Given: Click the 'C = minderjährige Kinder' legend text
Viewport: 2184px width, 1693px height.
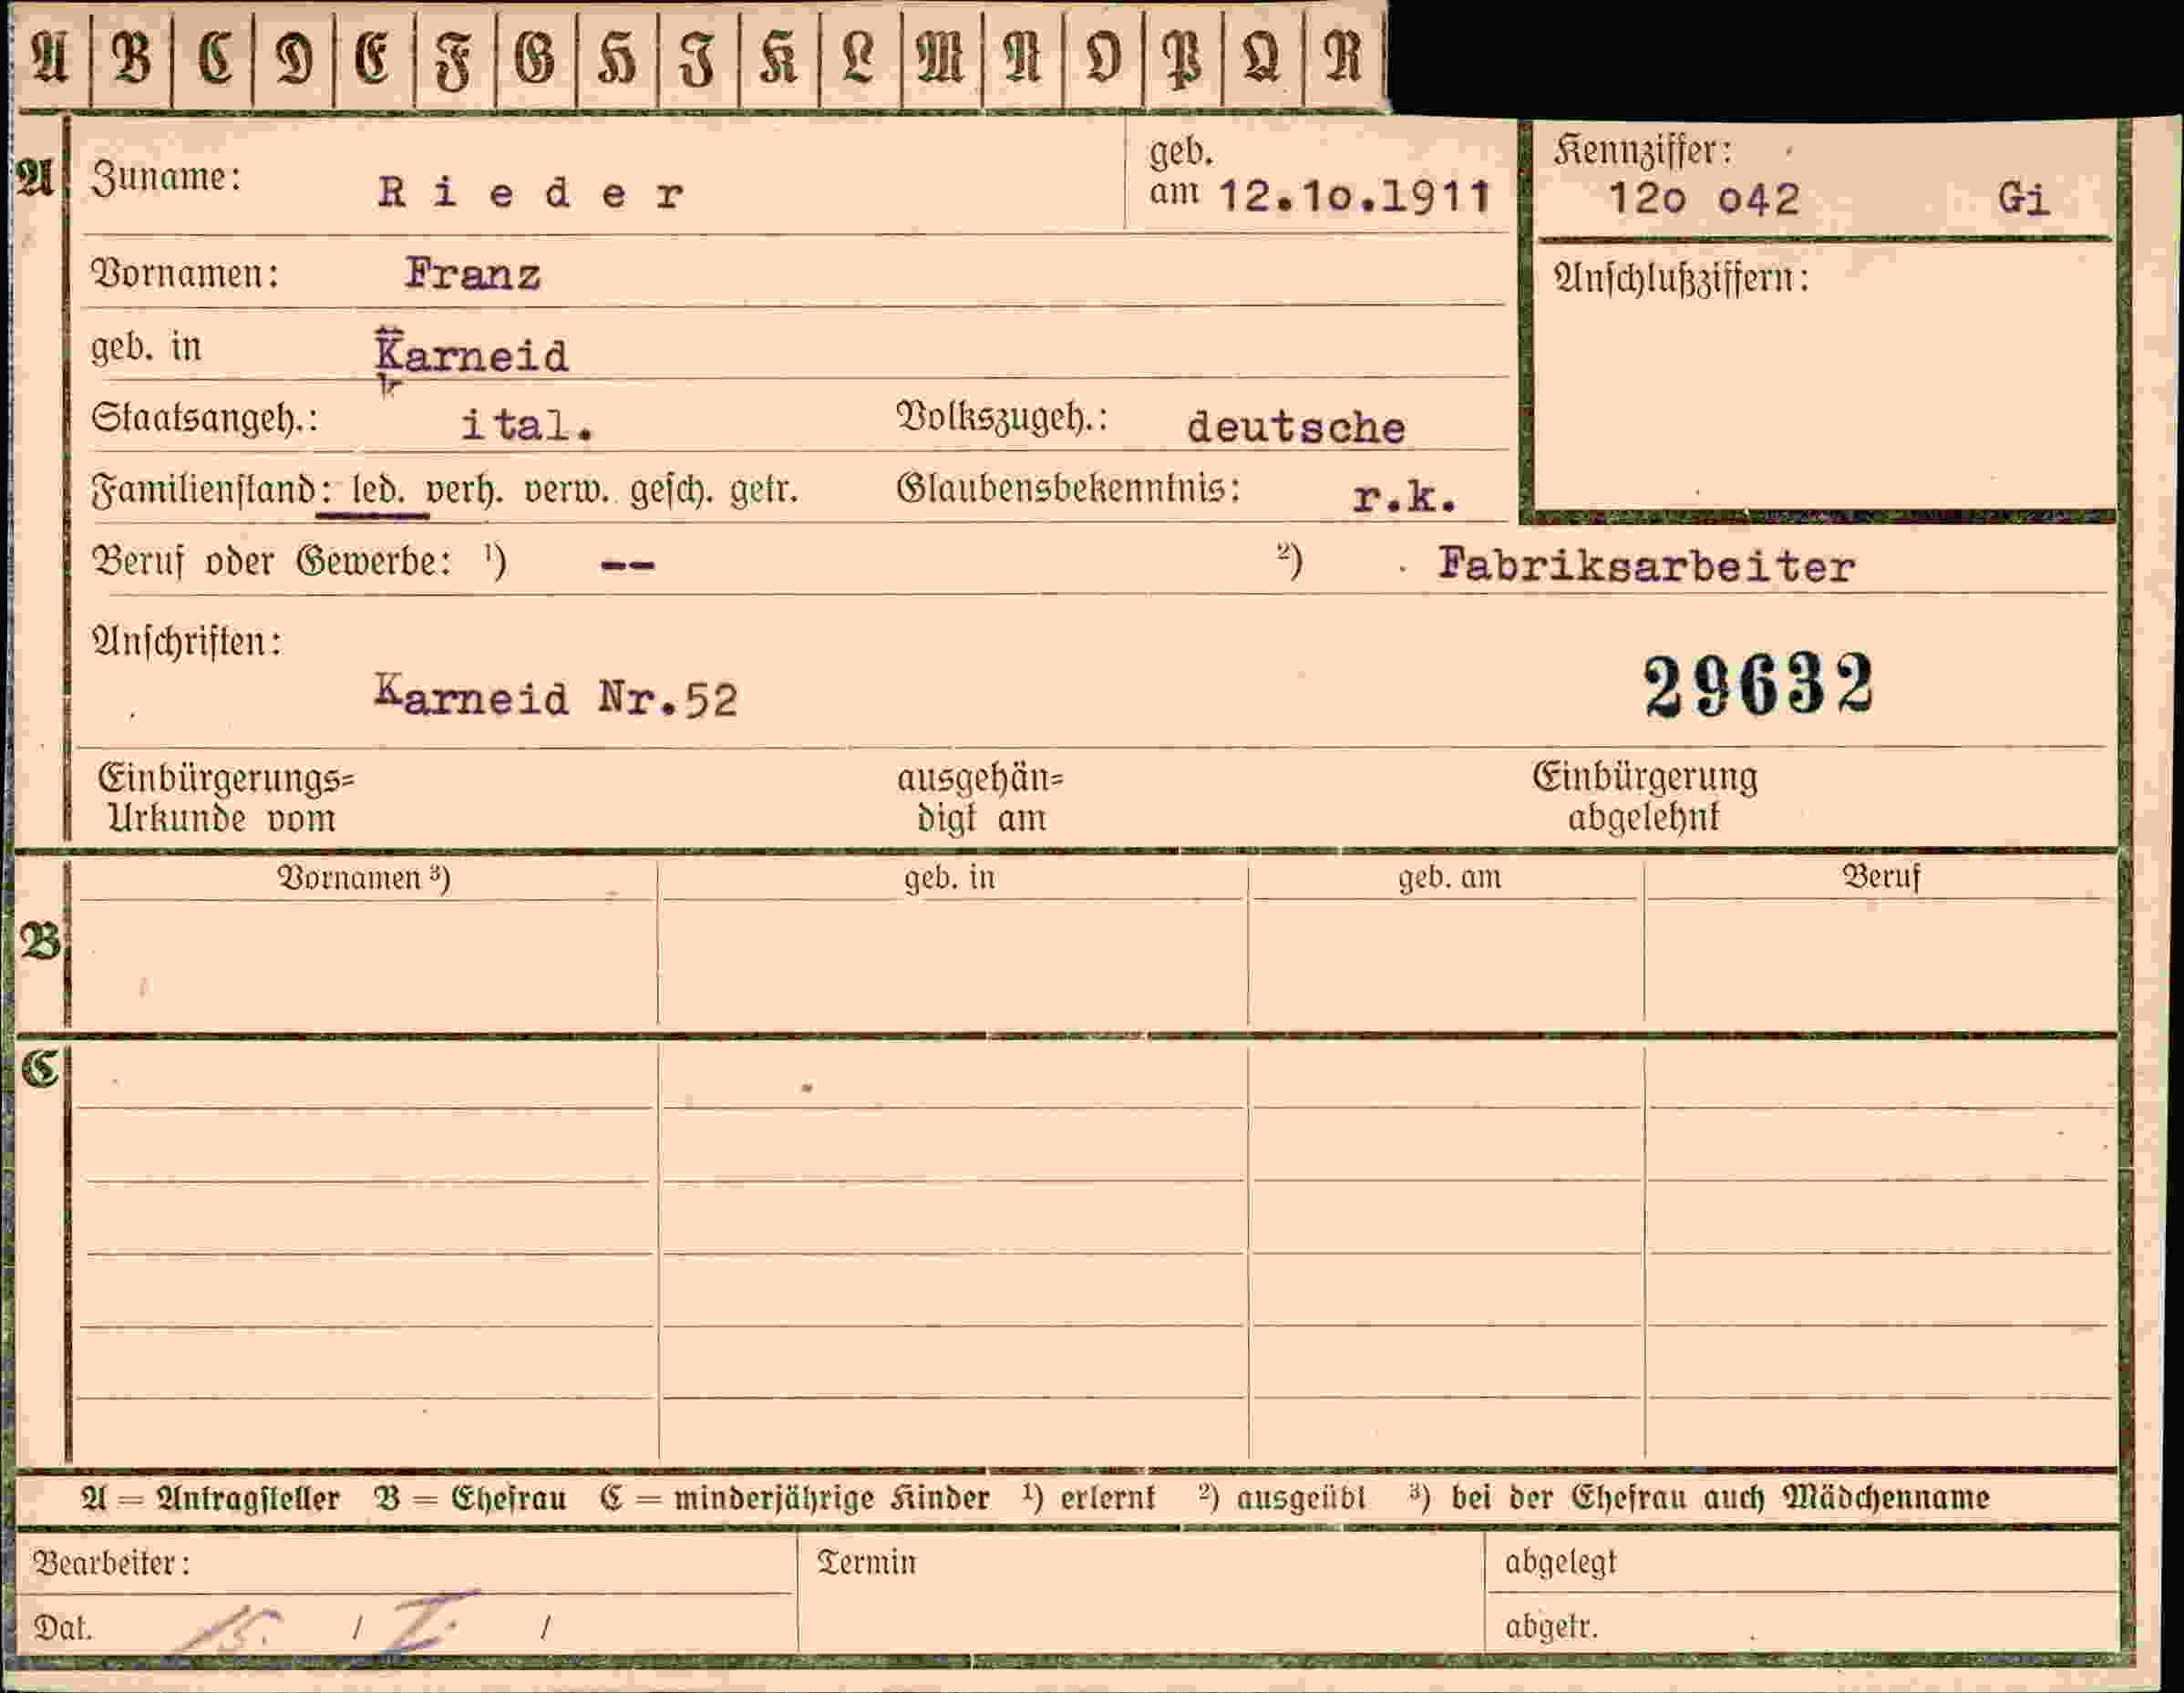Looking at the screenshot, I should 795,1498.
